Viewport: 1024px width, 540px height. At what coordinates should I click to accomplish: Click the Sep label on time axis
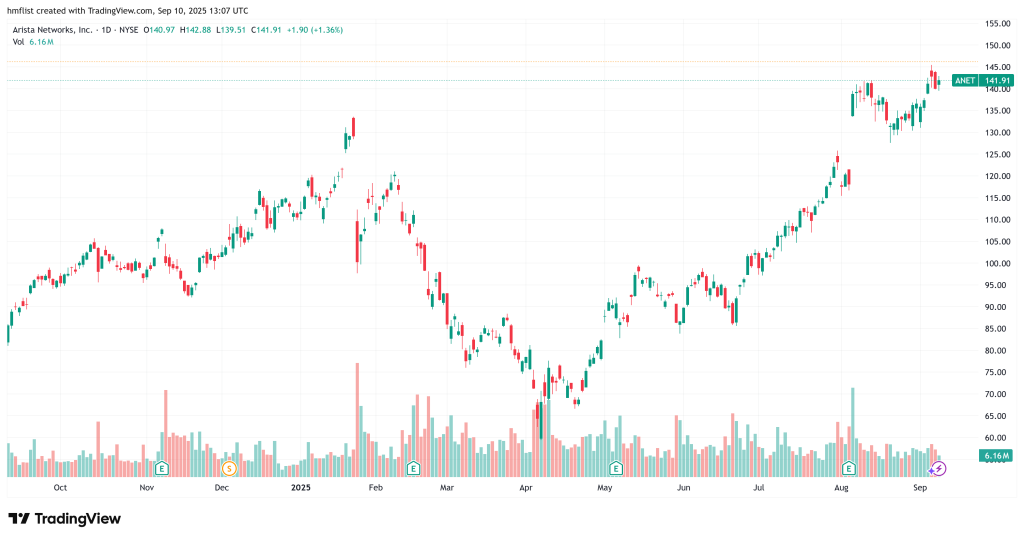coord(920,488)
